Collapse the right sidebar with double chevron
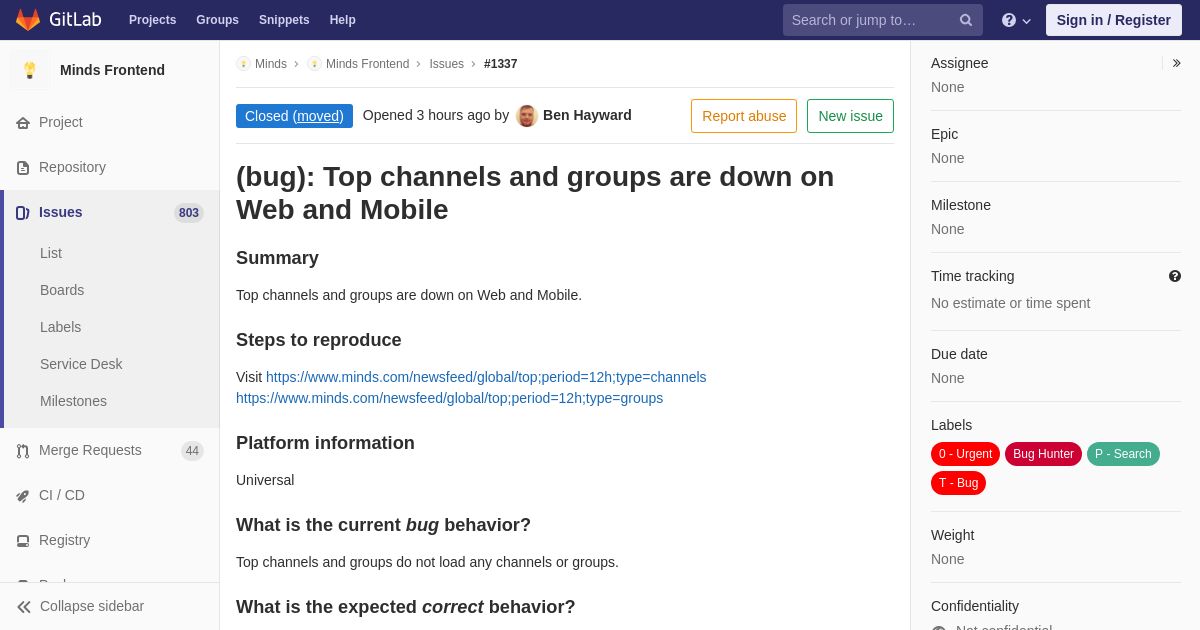The image size is (1200, 630). pos(1176,63)
